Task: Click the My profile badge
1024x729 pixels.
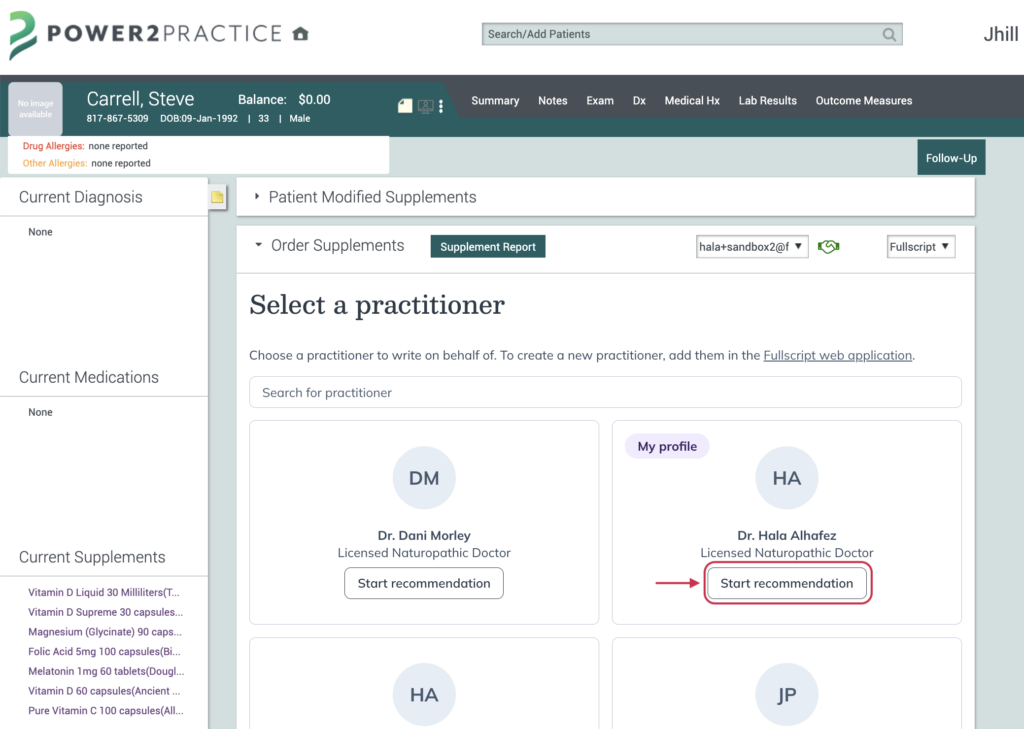Action: pos(667,446)
